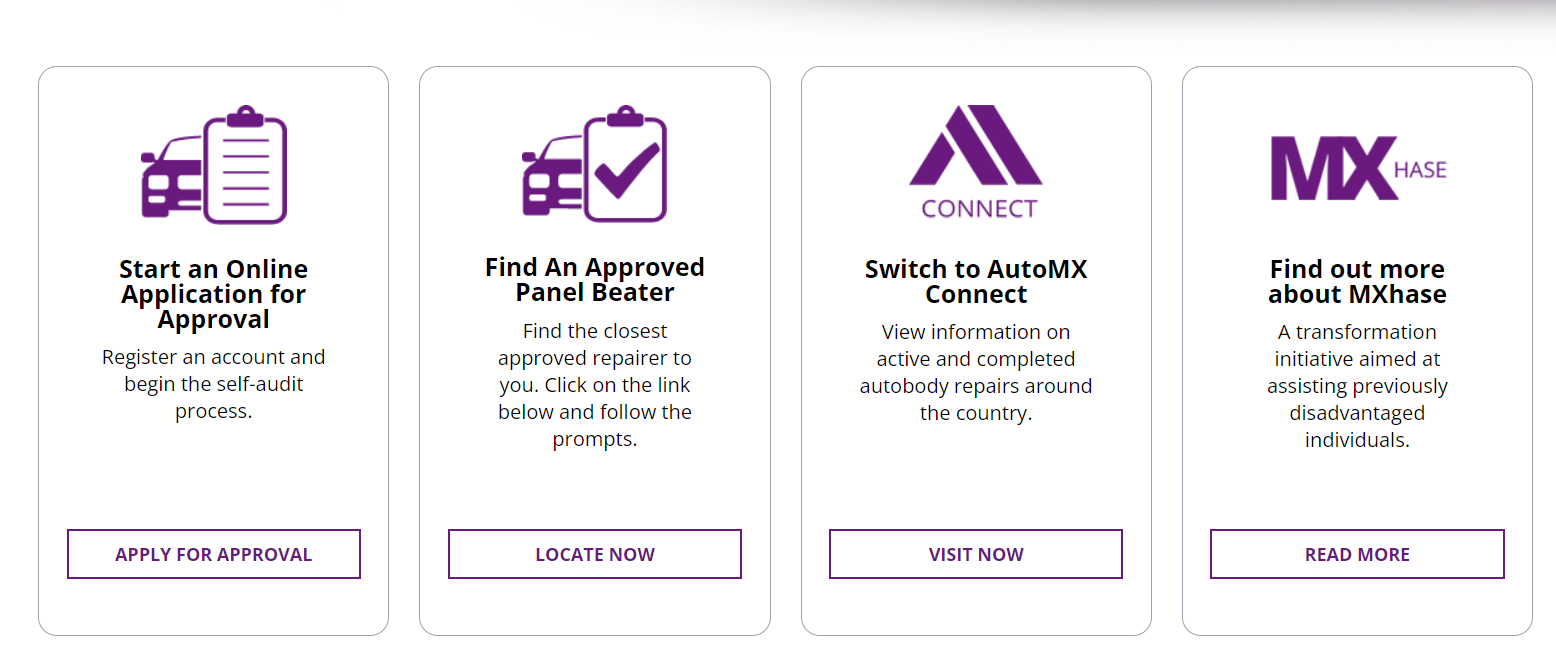
Task: Click the Switch to AutoMX Connect heading
Action: pos(975,281)
